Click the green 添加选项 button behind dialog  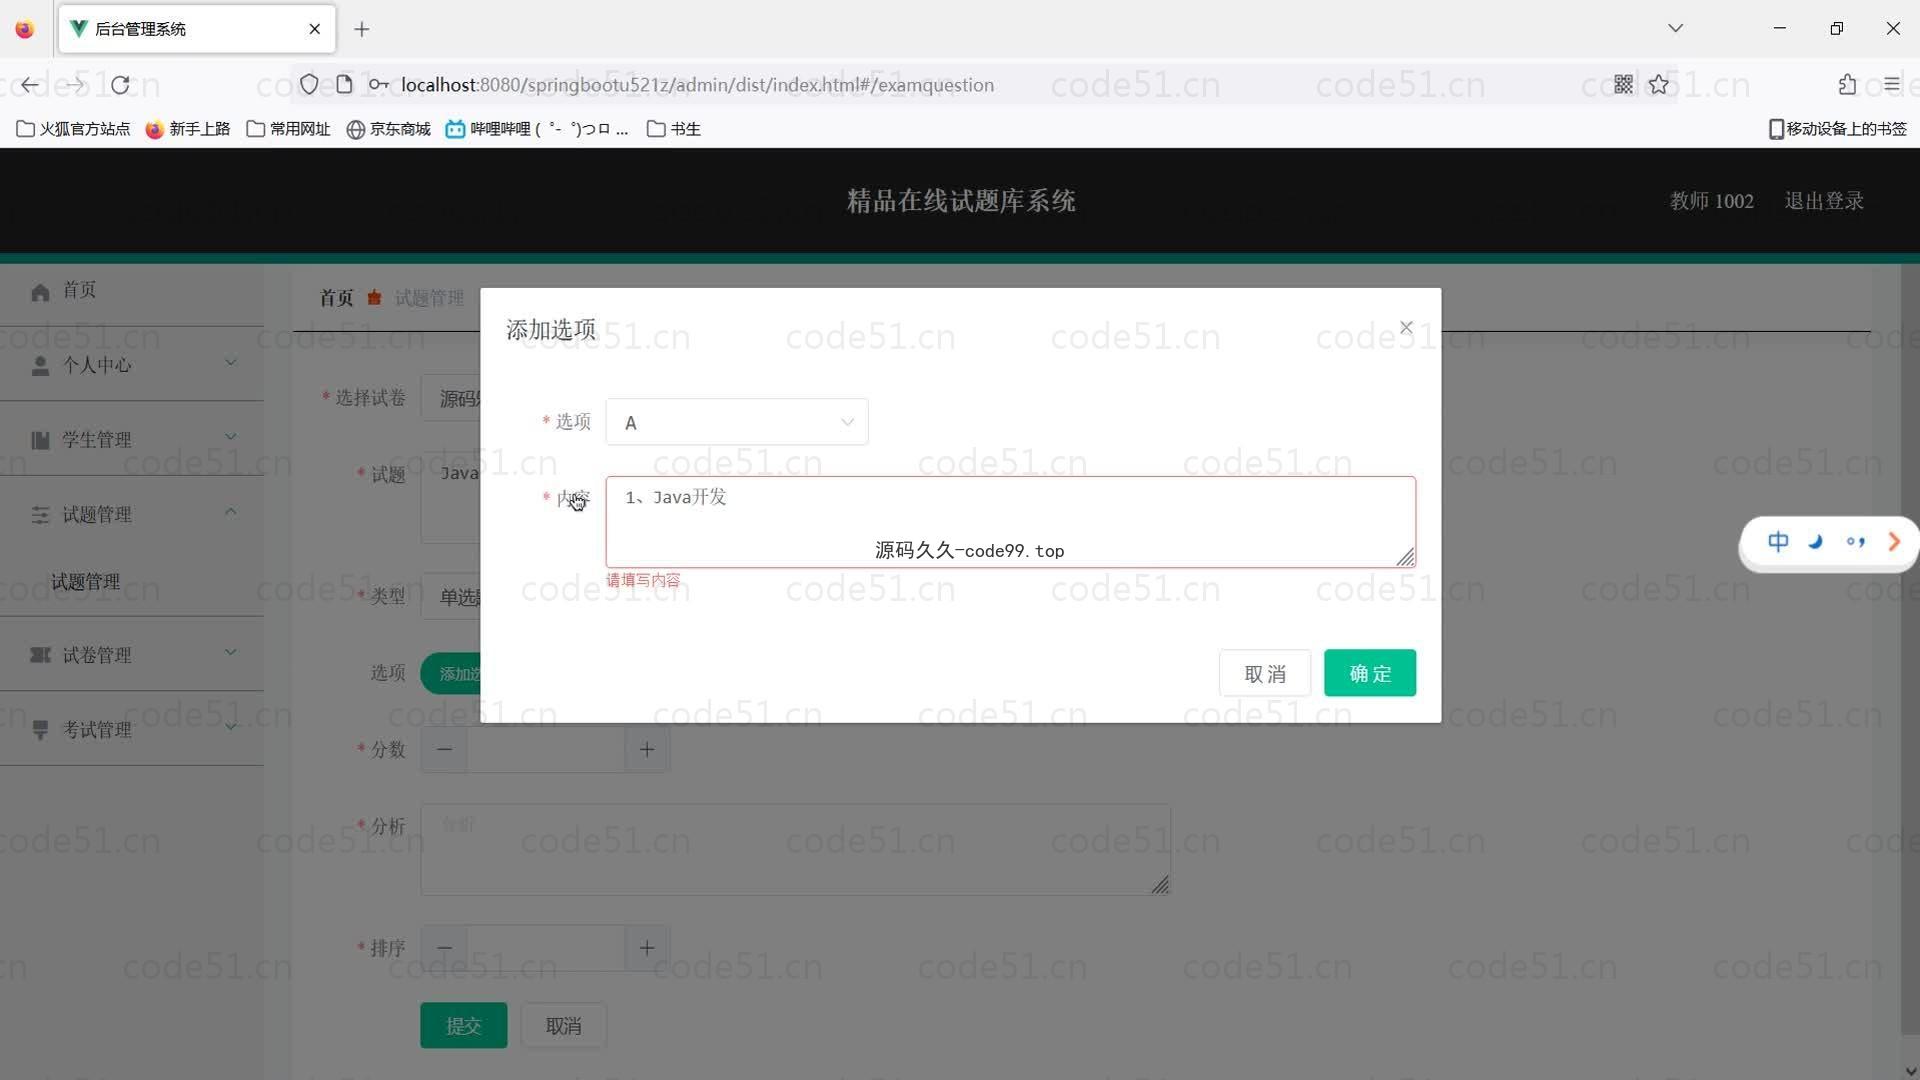click(x=451, y=673)
